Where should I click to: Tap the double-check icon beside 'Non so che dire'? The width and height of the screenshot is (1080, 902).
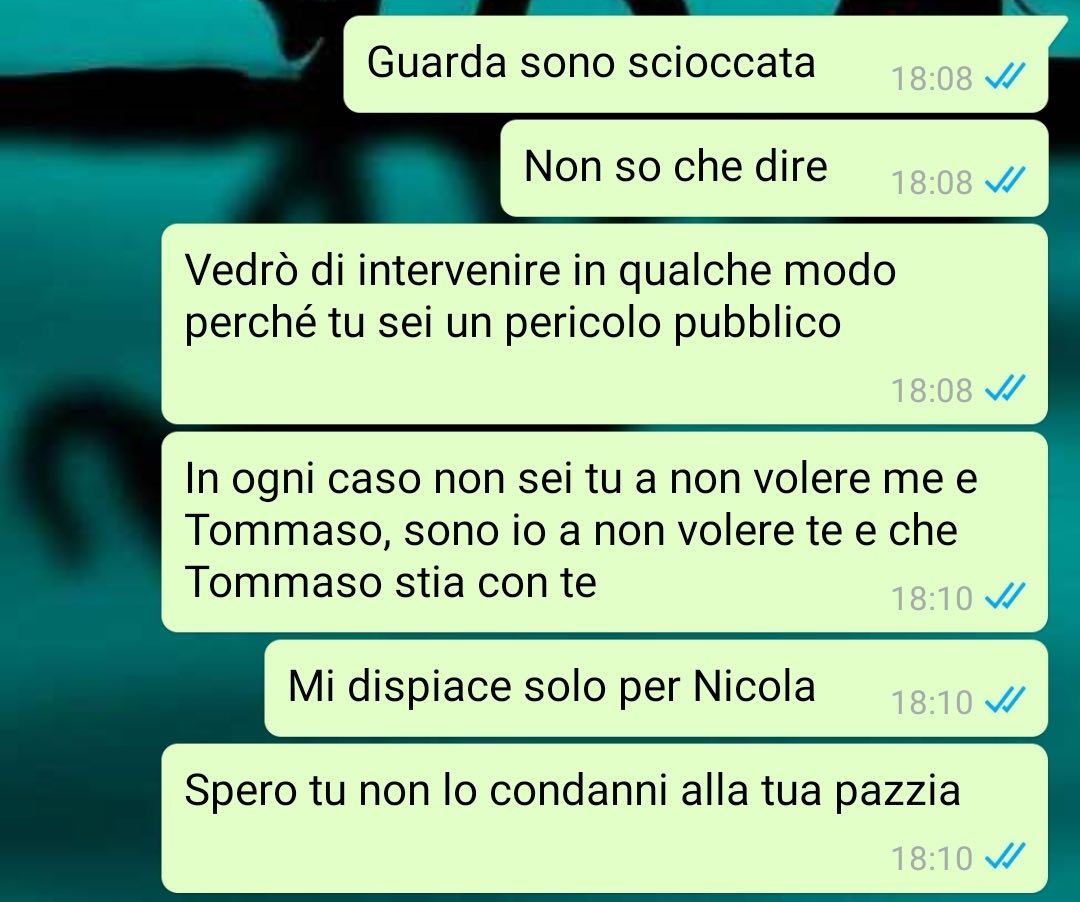click(1006, 180)
